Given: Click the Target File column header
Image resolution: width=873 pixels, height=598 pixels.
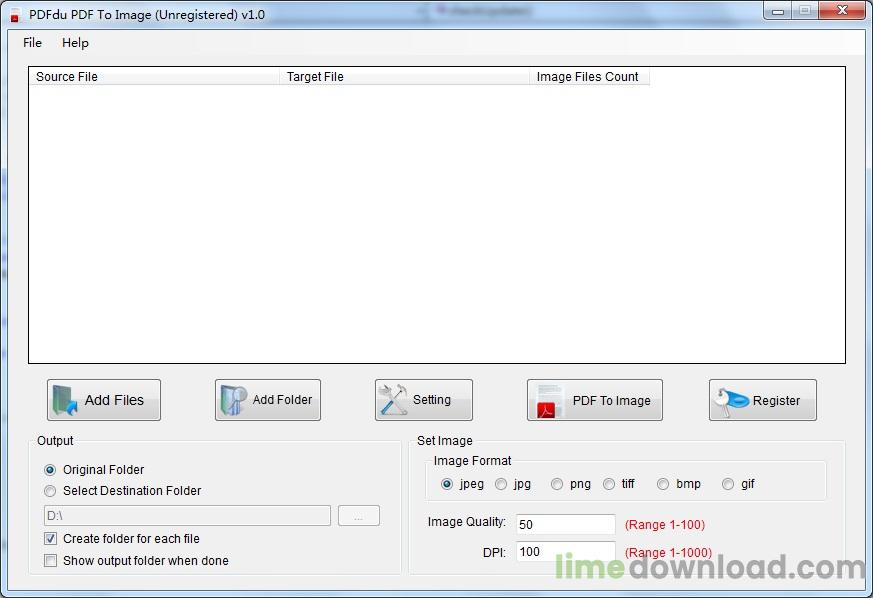Looking at the screenshot, I should (404, 77).
